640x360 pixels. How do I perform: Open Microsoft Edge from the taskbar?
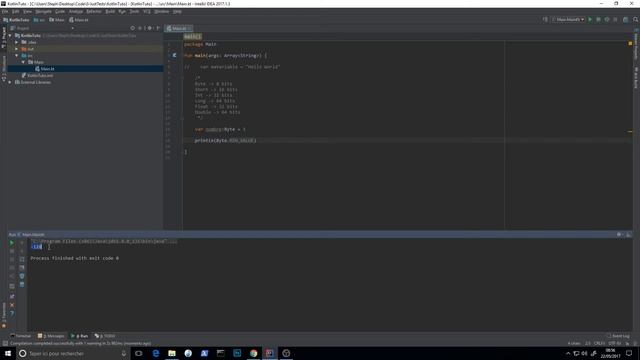pos(156,353)
